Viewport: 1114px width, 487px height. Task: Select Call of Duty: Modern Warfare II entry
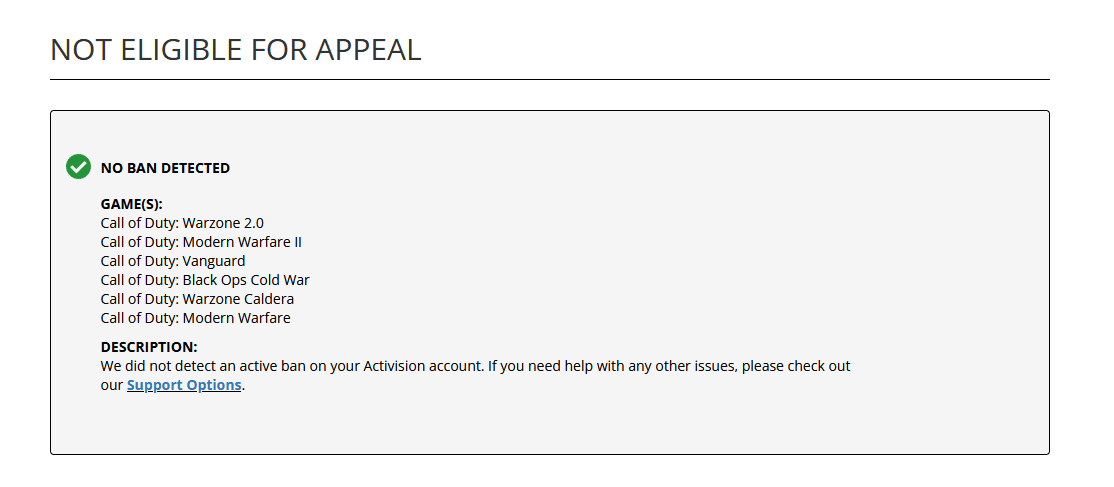(201, 242)
